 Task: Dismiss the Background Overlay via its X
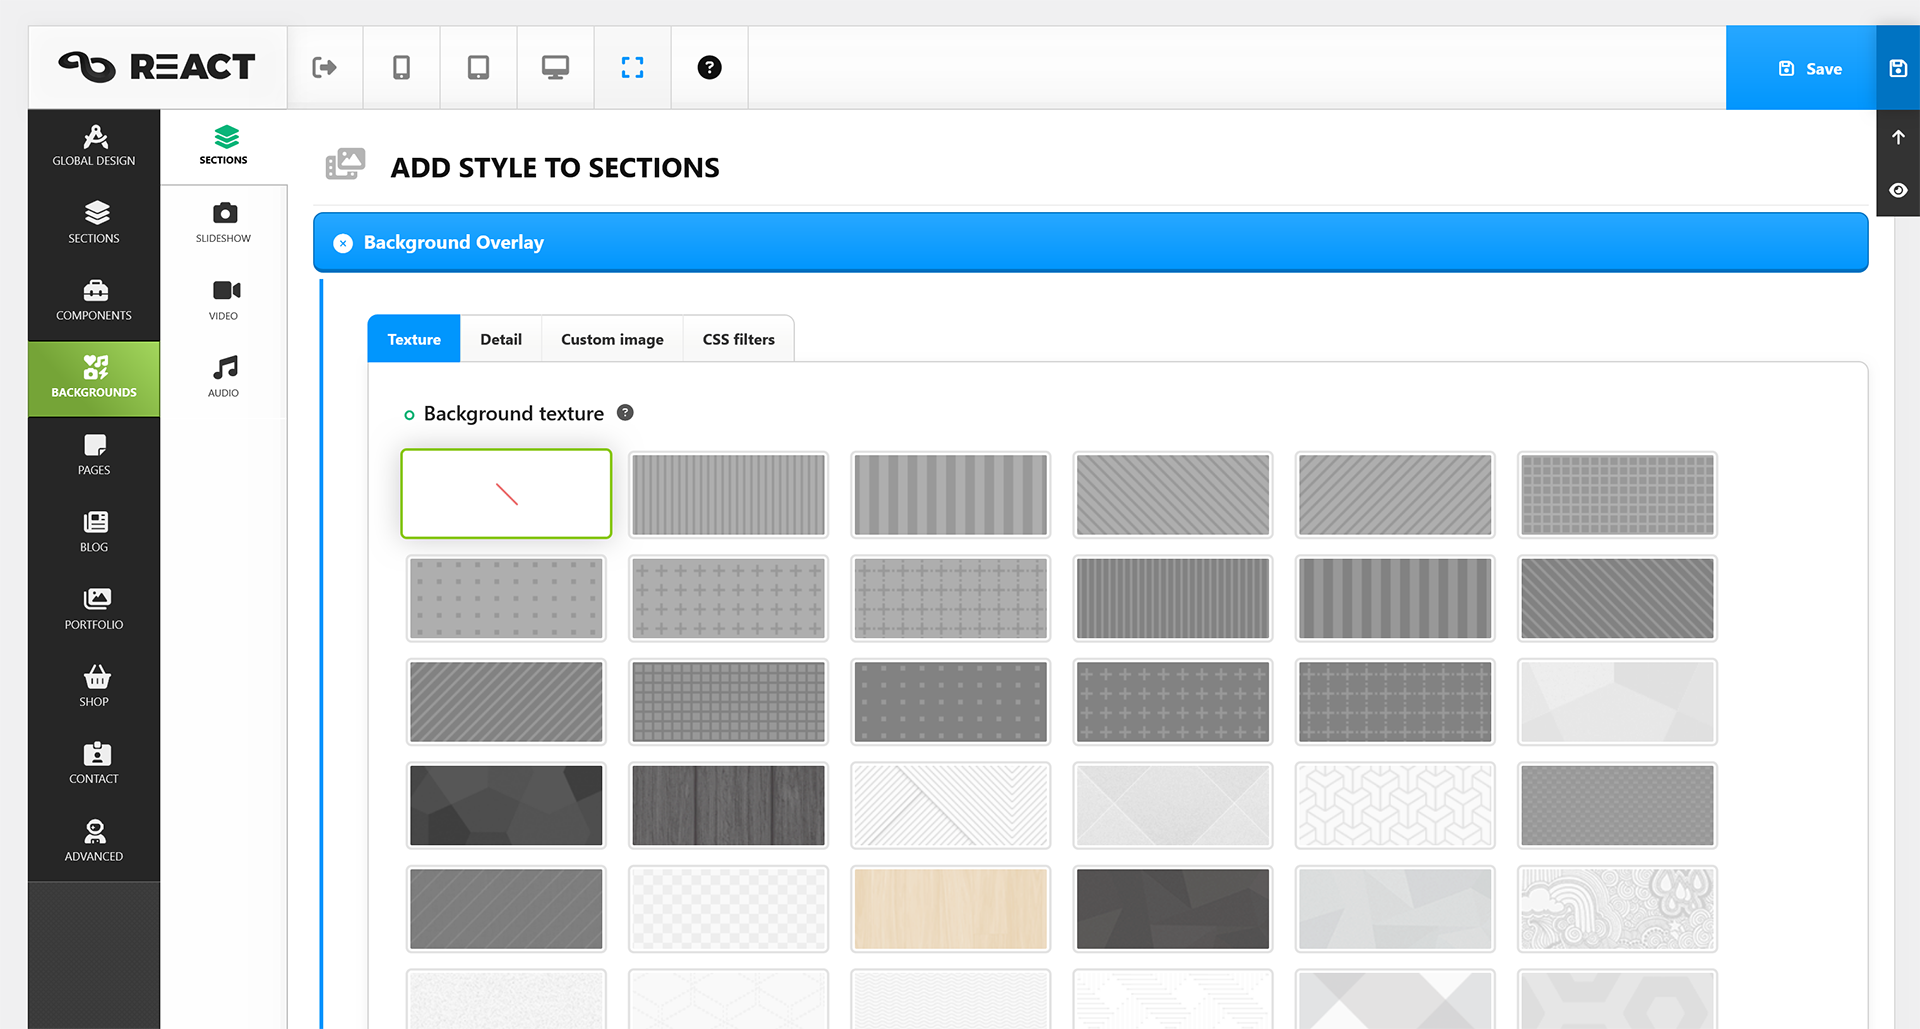[x=343, y=242]
